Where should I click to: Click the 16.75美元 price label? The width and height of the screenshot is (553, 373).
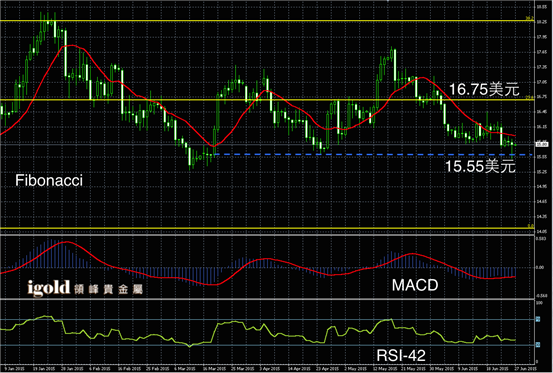click(484, 89)
